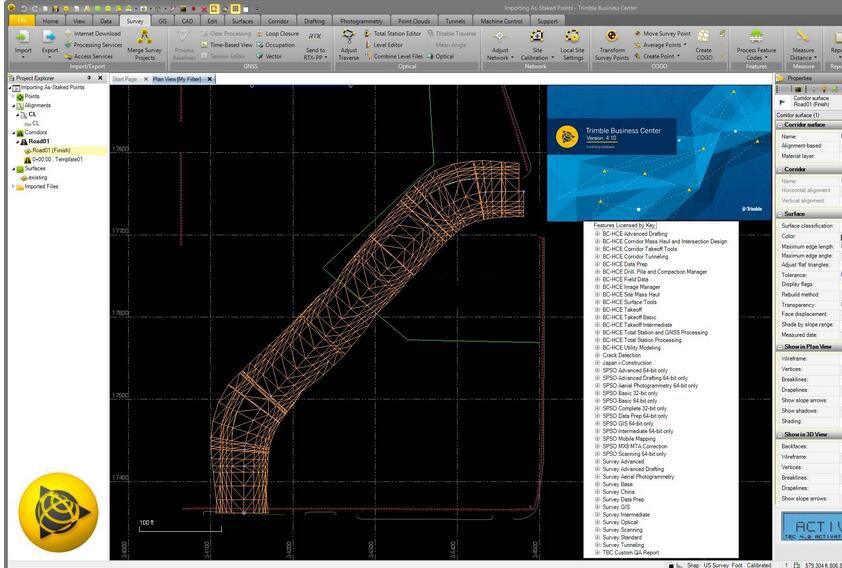
Task: Open Time-Based View
Action: coord(227,45)
